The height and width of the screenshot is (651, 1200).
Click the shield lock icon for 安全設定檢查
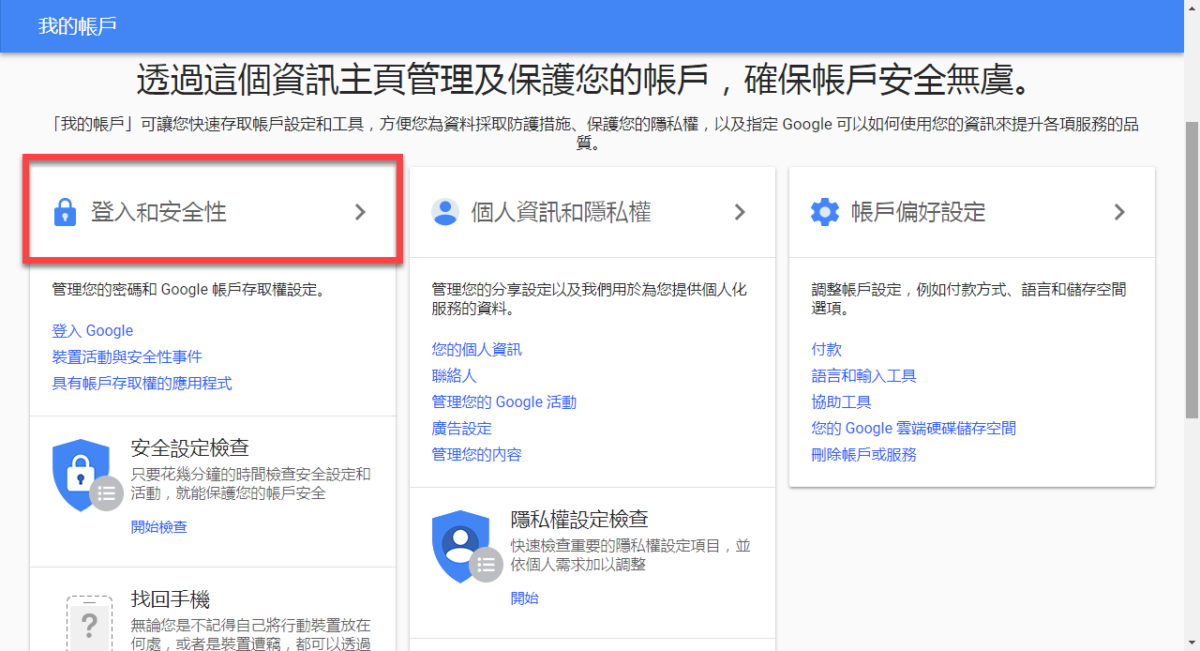(x=85, y=475)
